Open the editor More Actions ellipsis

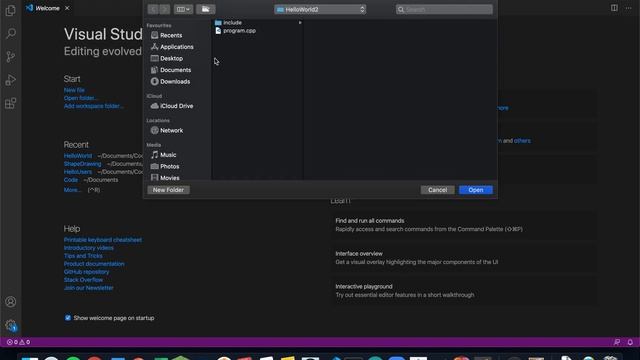[x=629, y=8]
